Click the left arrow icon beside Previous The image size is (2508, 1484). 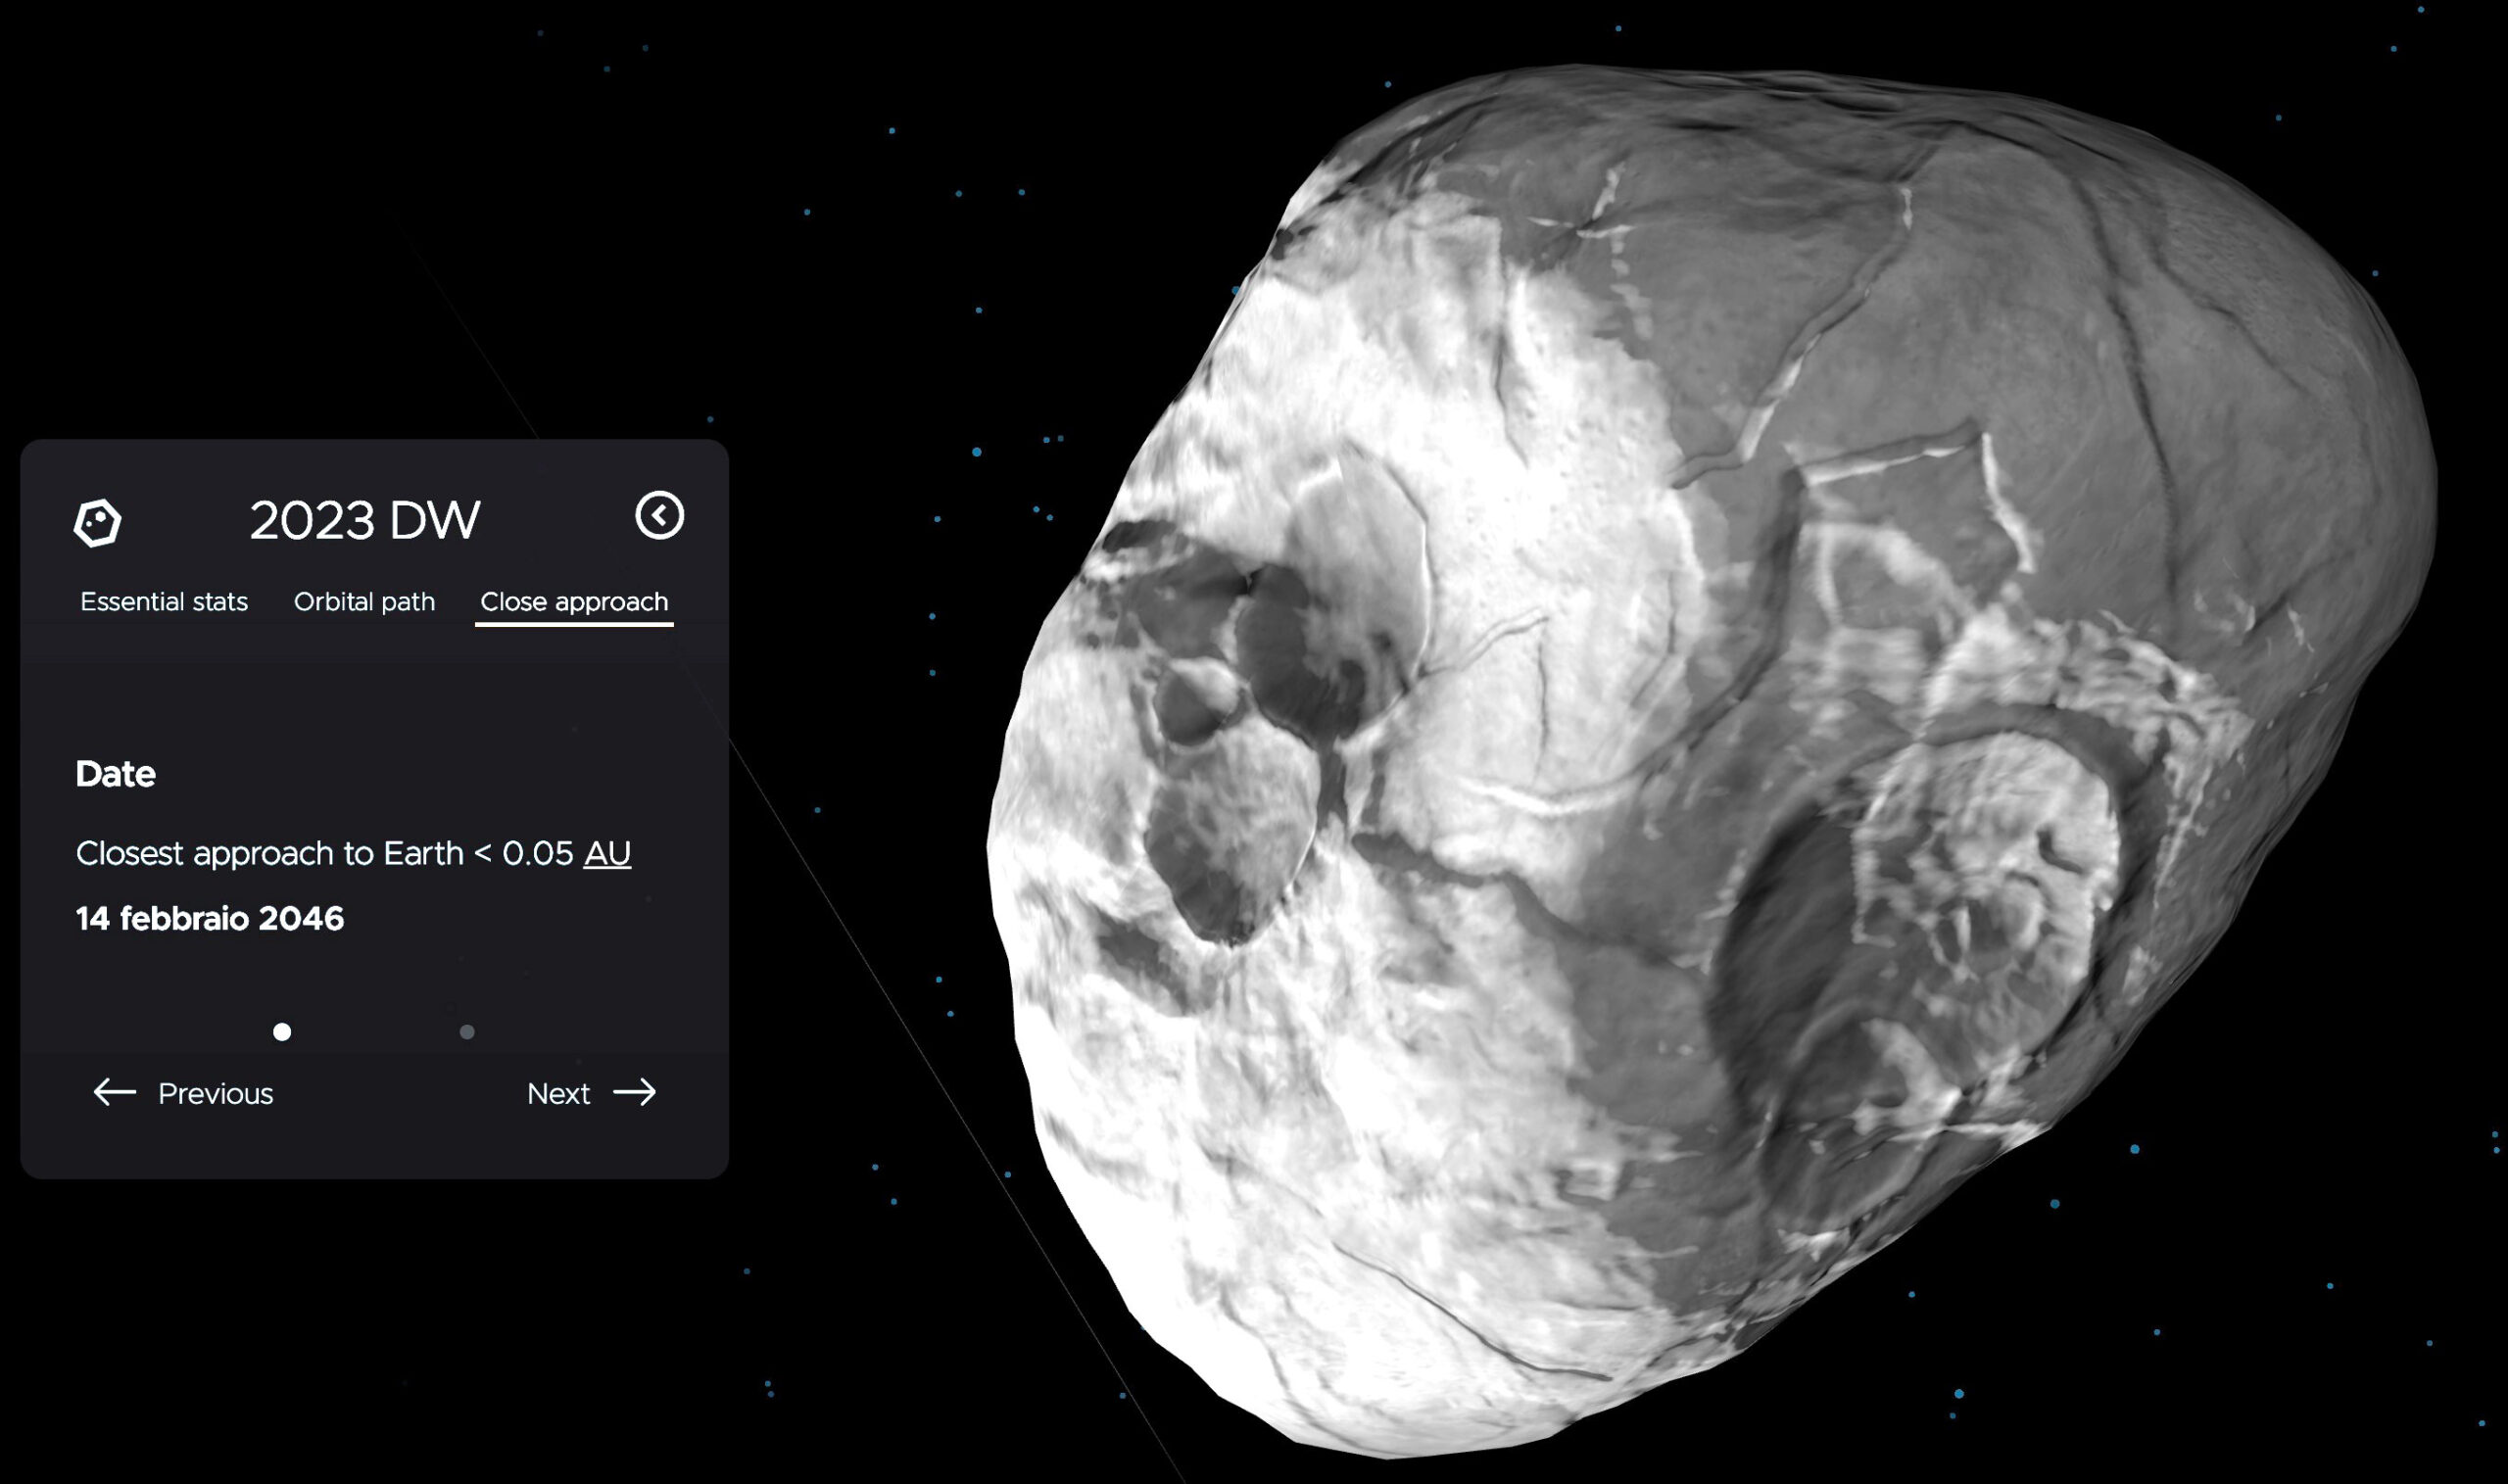114,1092
